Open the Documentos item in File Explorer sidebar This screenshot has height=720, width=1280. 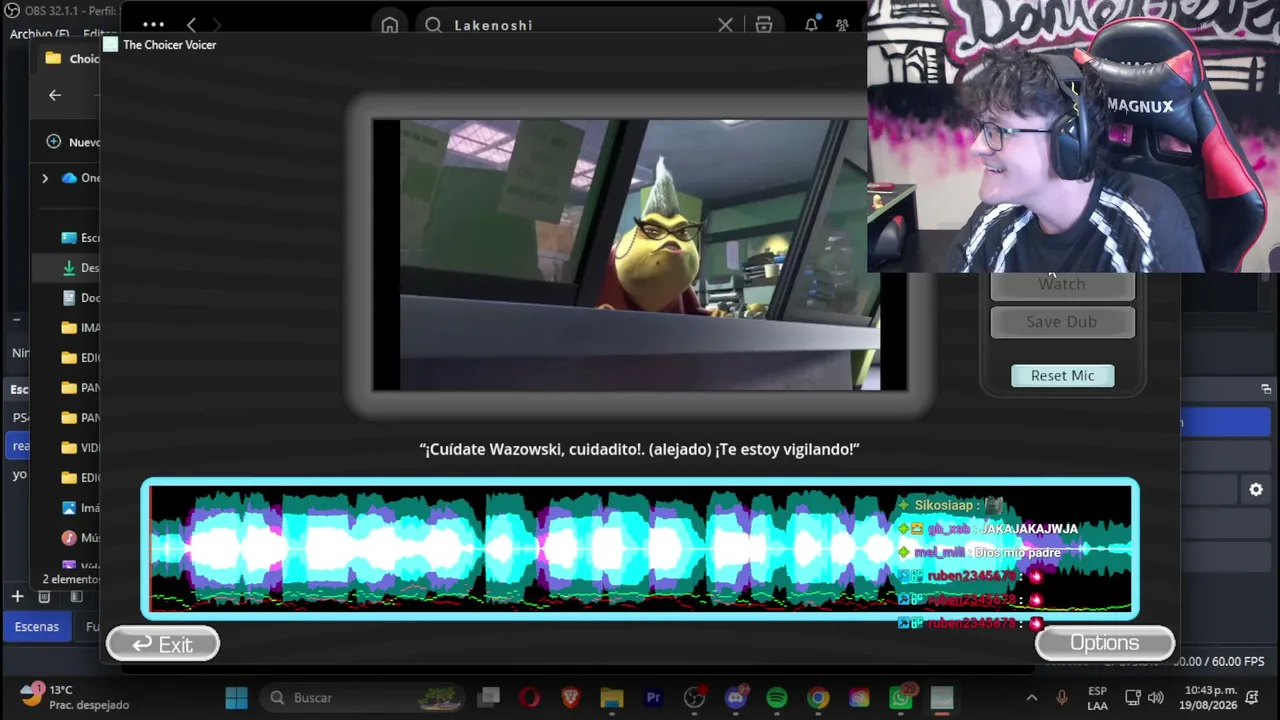[80, 298]
